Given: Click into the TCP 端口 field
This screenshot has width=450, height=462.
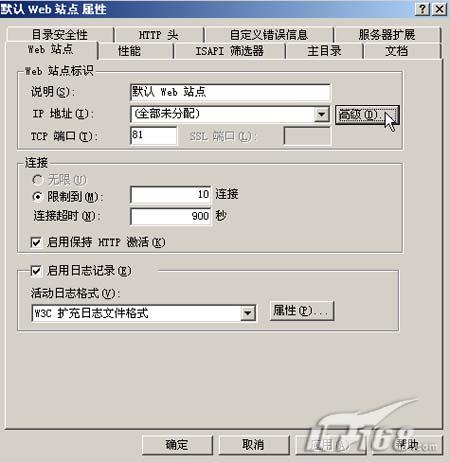Looking at the screenshot, I should [x=153, y=135].
